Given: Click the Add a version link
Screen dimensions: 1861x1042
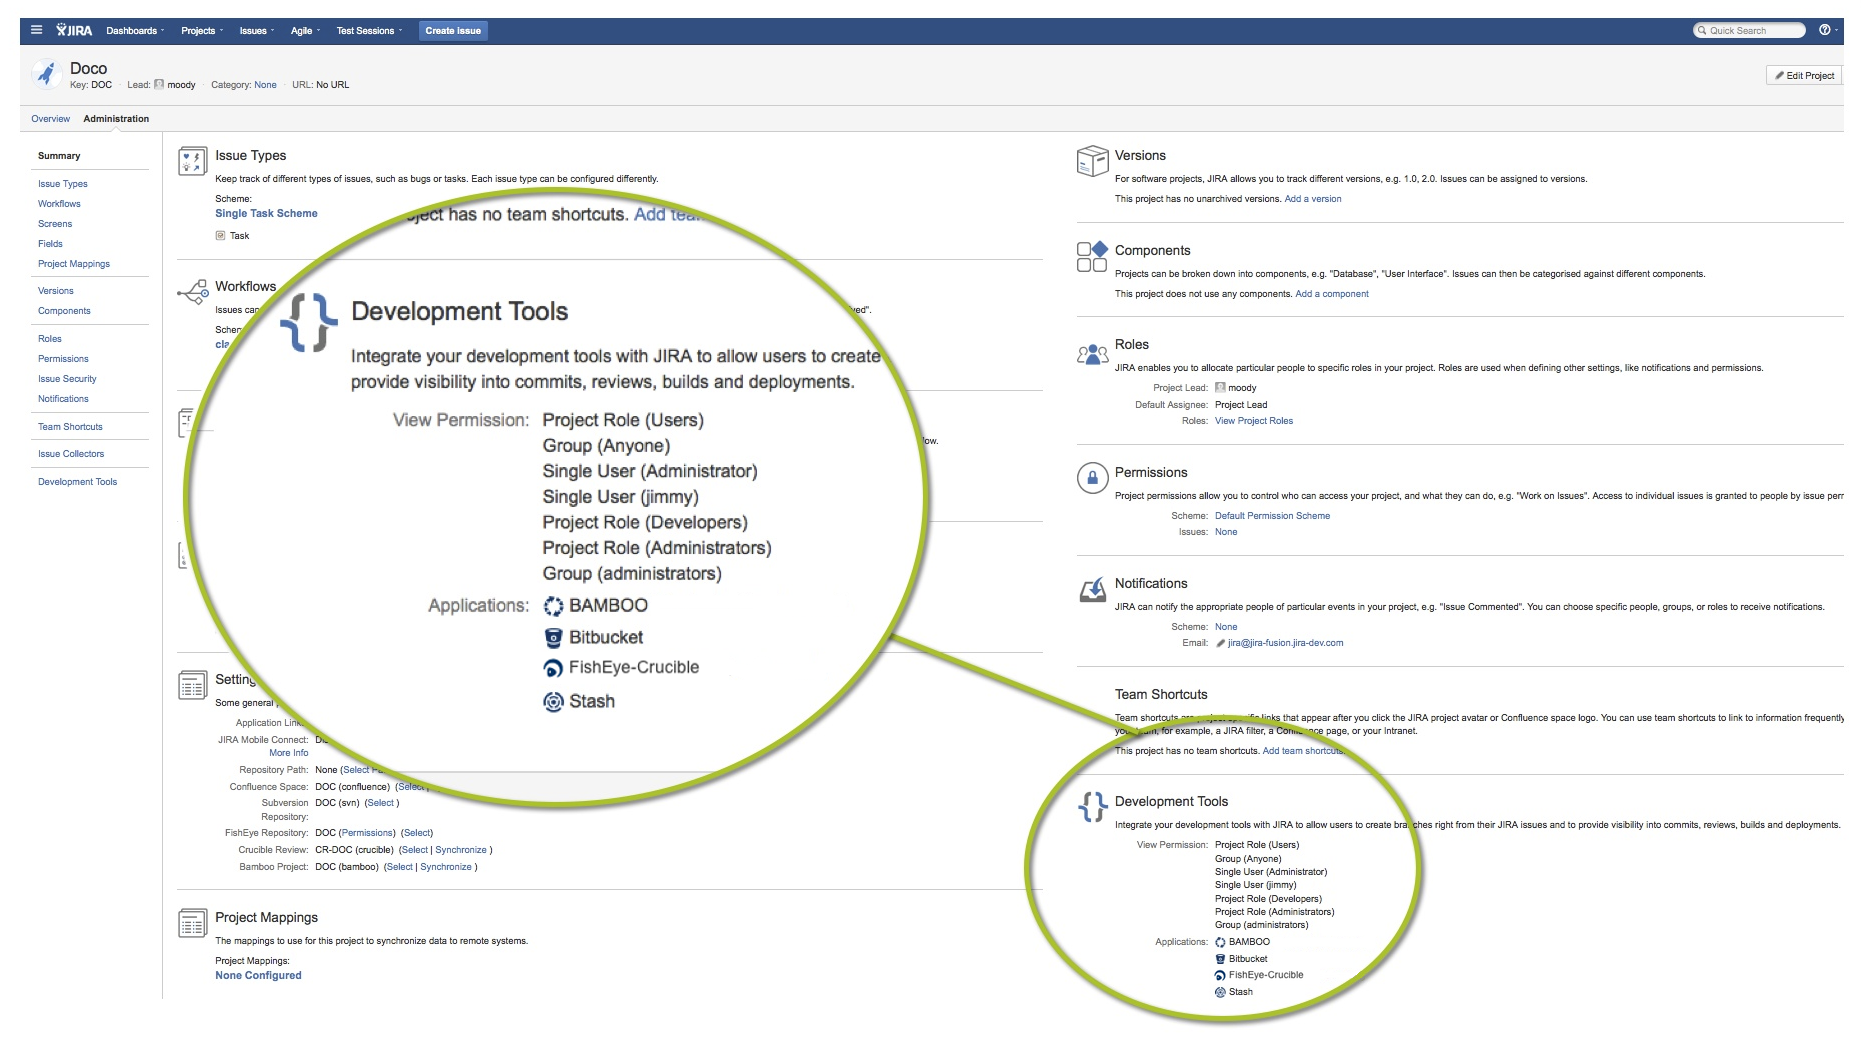Looking at the screenshot, I should pyautogui.click(x=1312, y=199).
